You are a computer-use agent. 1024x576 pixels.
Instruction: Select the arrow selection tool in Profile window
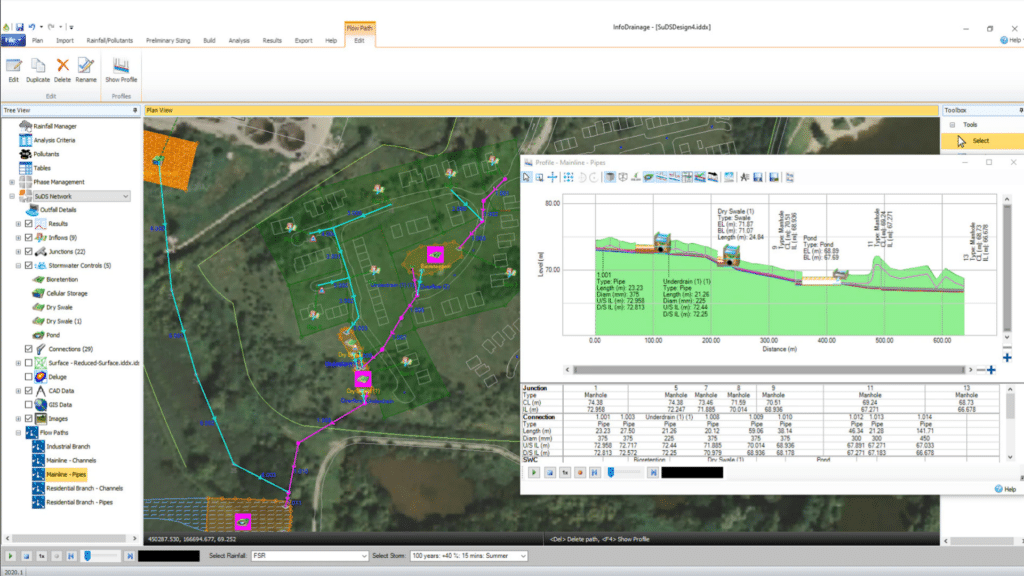(x=526, y=177)
